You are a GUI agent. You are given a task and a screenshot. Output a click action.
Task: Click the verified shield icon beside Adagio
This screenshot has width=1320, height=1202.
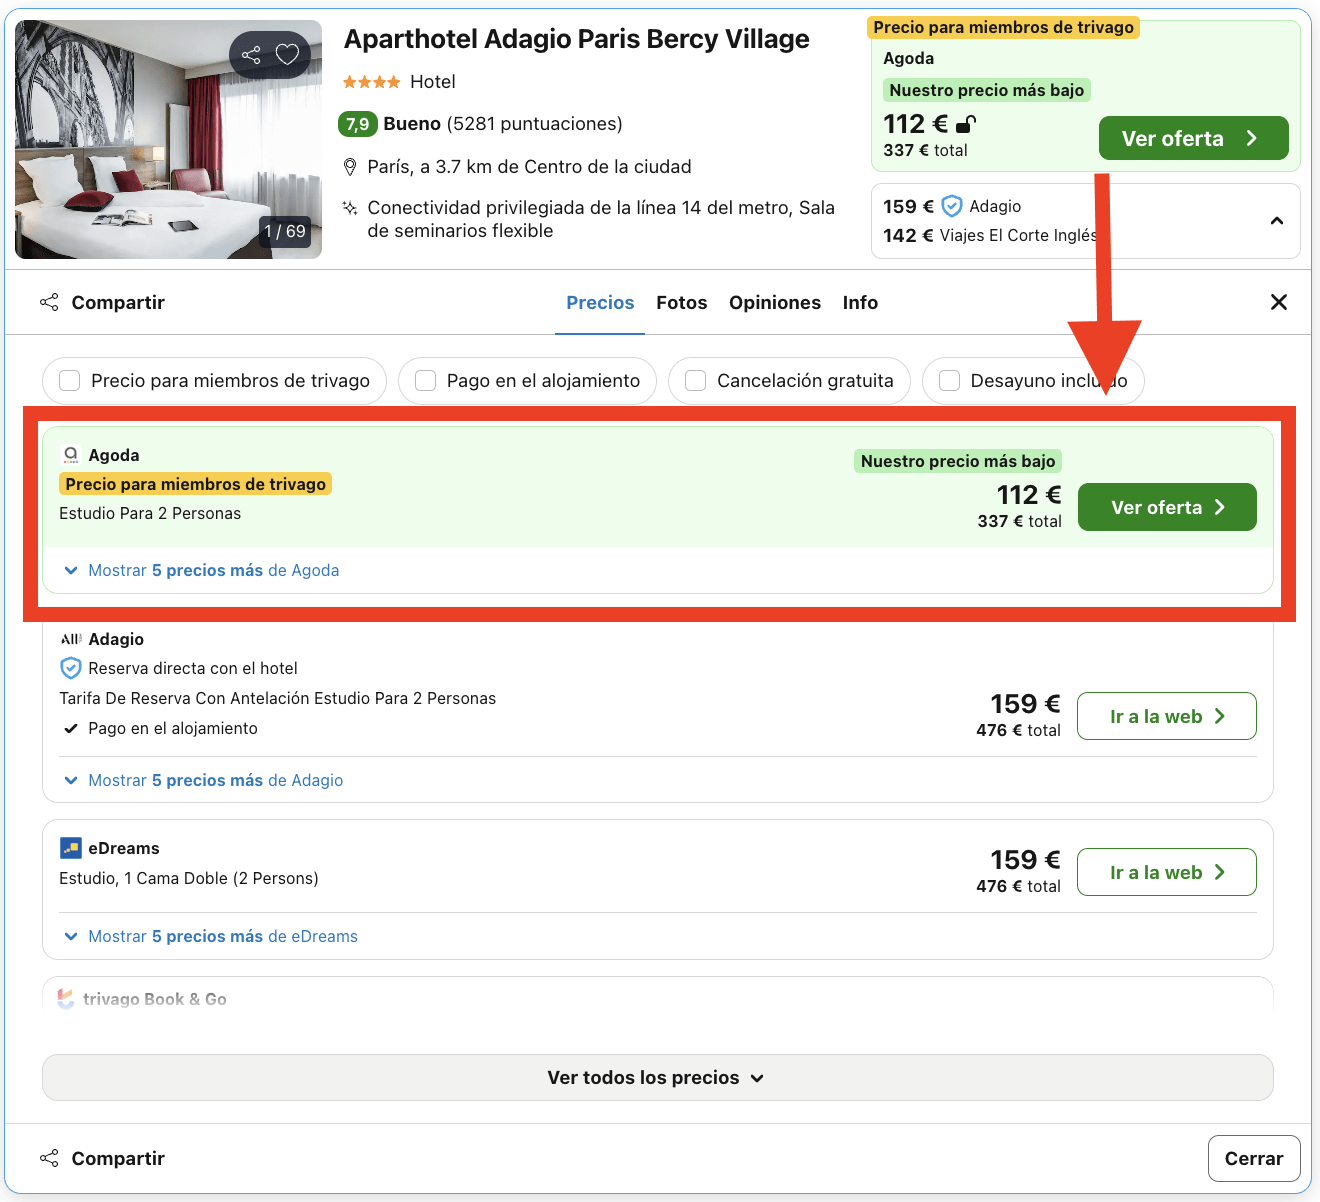tap(70, 668)
